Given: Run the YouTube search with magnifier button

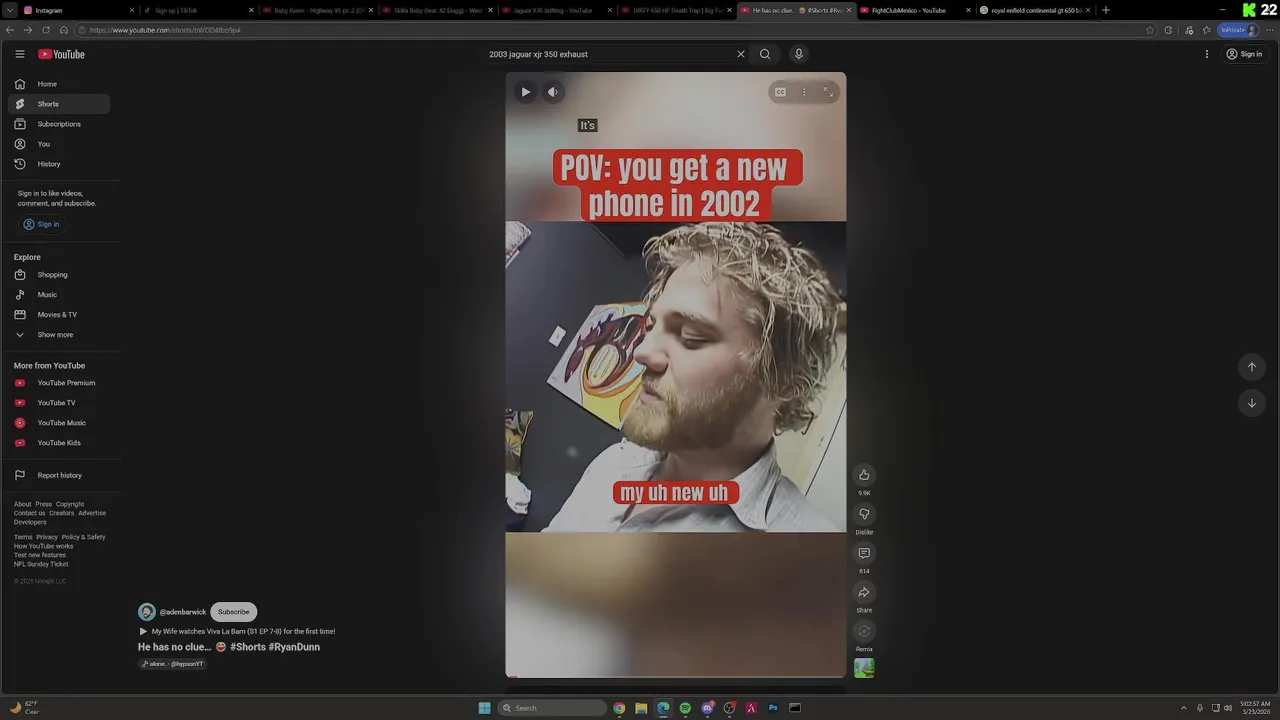Looking at the screenshot, I should point(765,54).
